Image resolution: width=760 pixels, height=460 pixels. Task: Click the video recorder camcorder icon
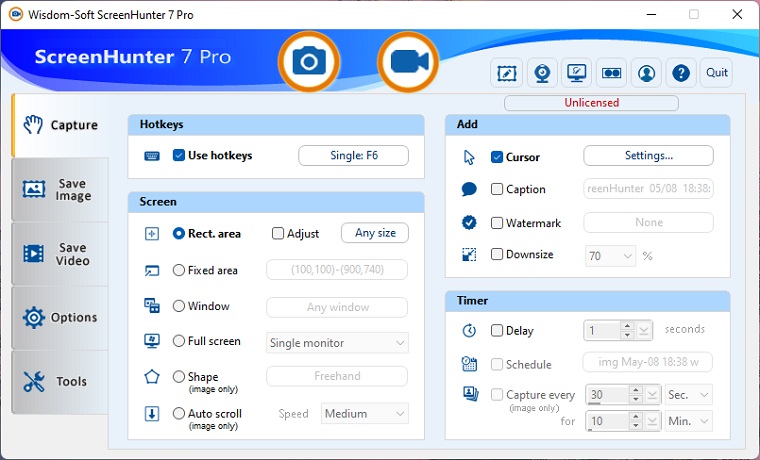coord(408,62)
